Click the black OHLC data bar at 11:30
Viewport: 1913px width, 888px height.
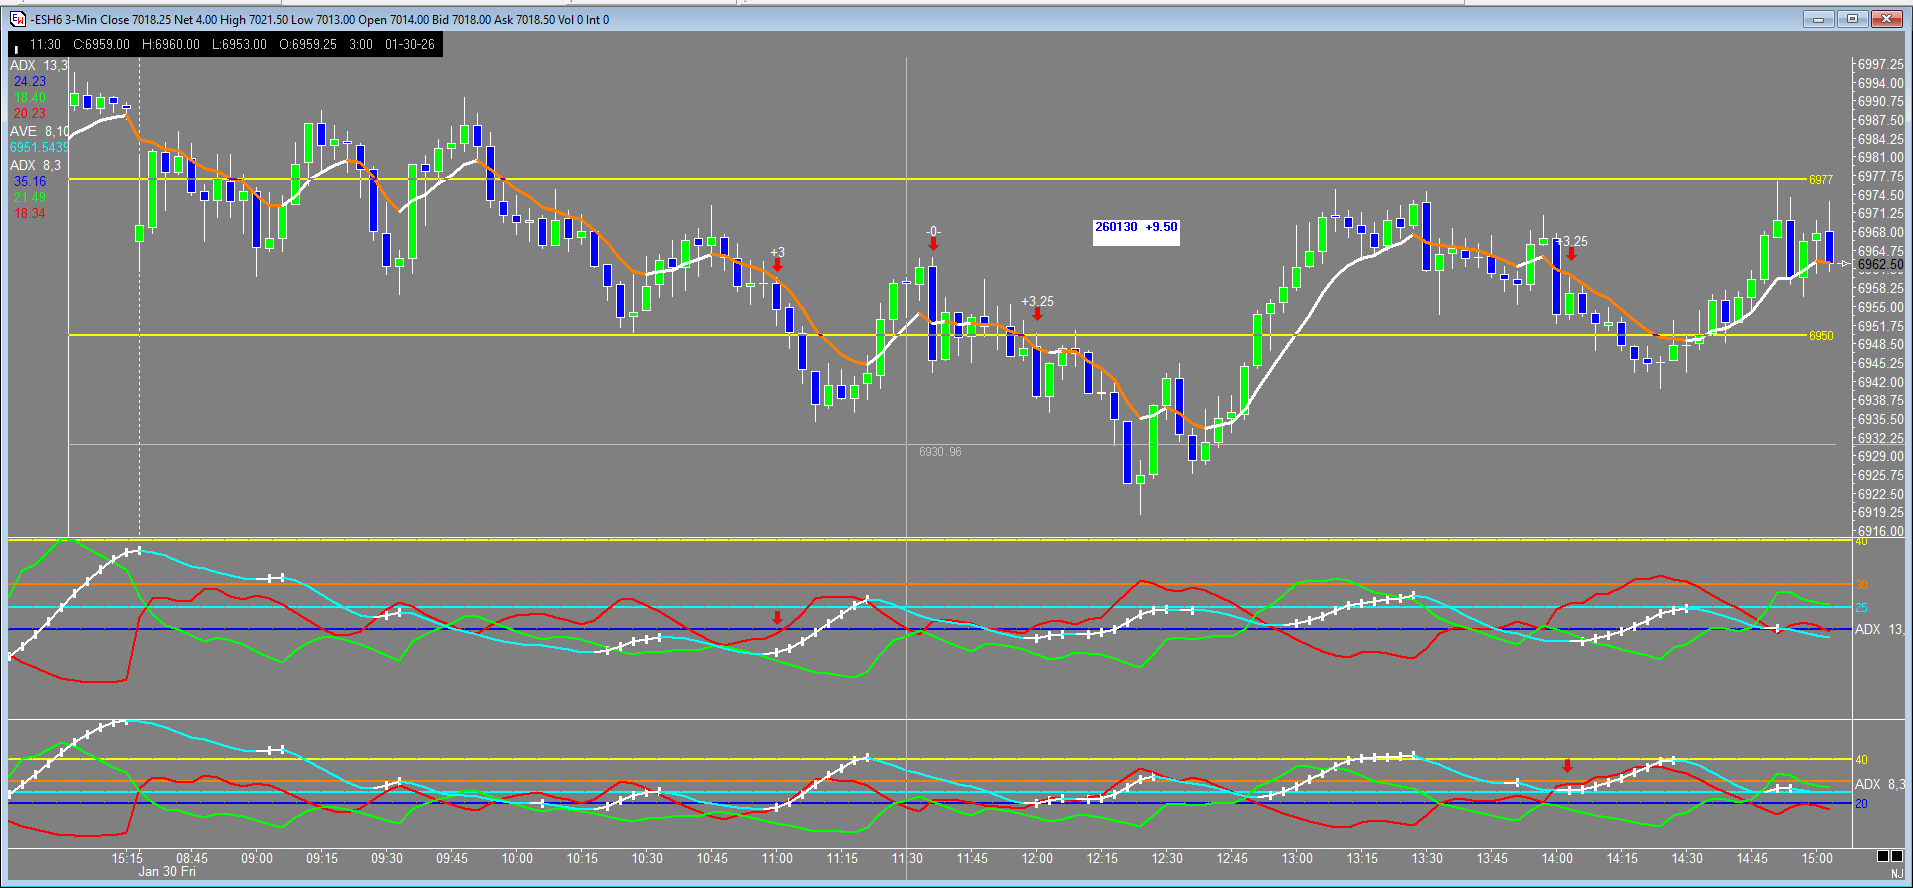point(225,44)
